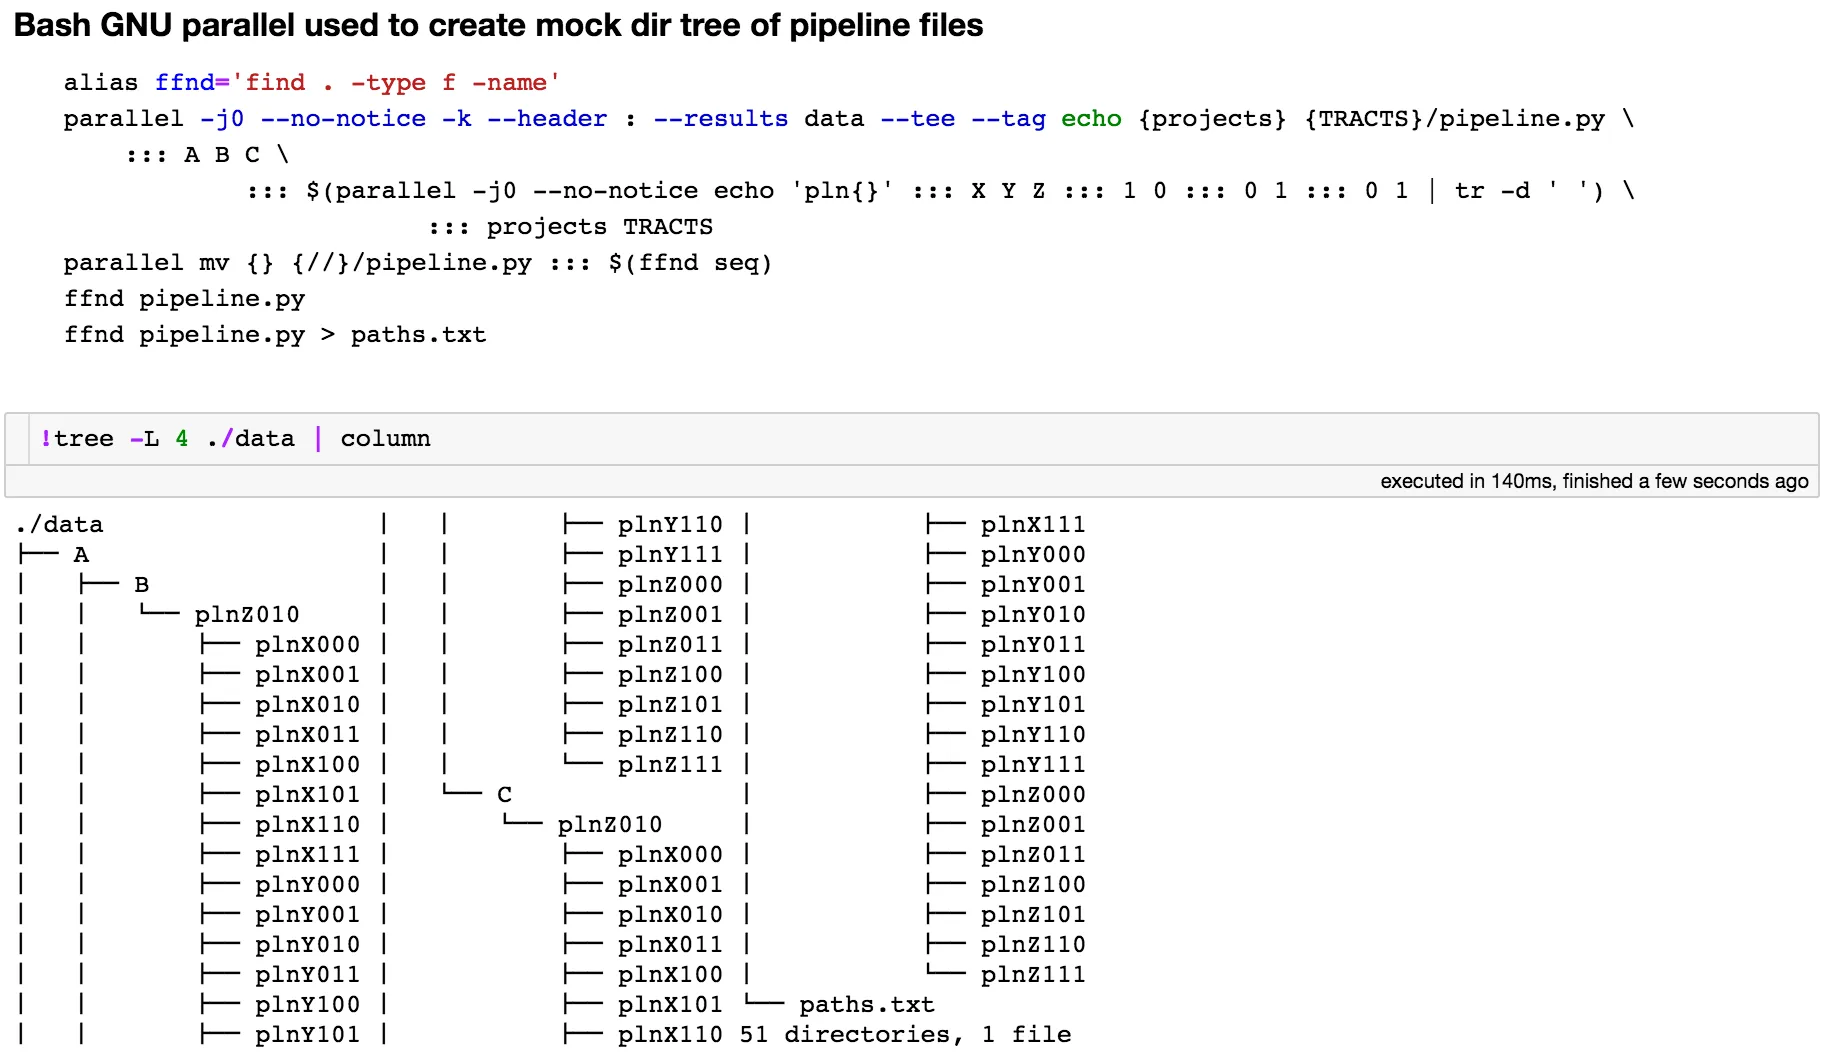The width and height of the screenshot is (1836, 1054).
Task: Click the --results option in the parallel command
Action: click(x=720, y=119)
